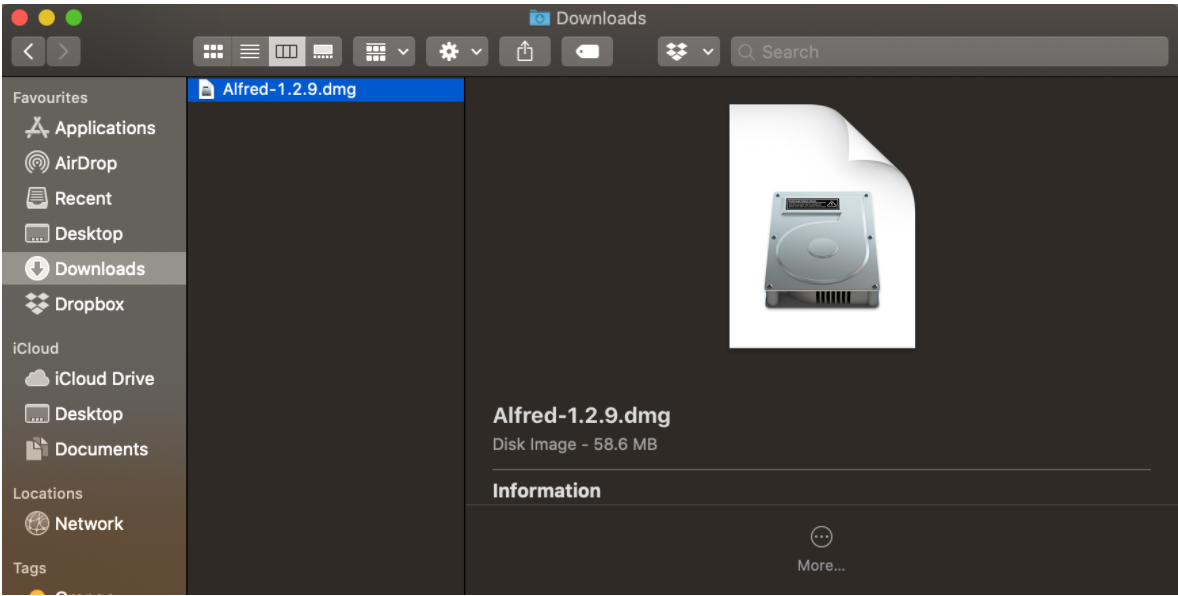
Task: Maximize the window with the green button
Action: point(73,18)
